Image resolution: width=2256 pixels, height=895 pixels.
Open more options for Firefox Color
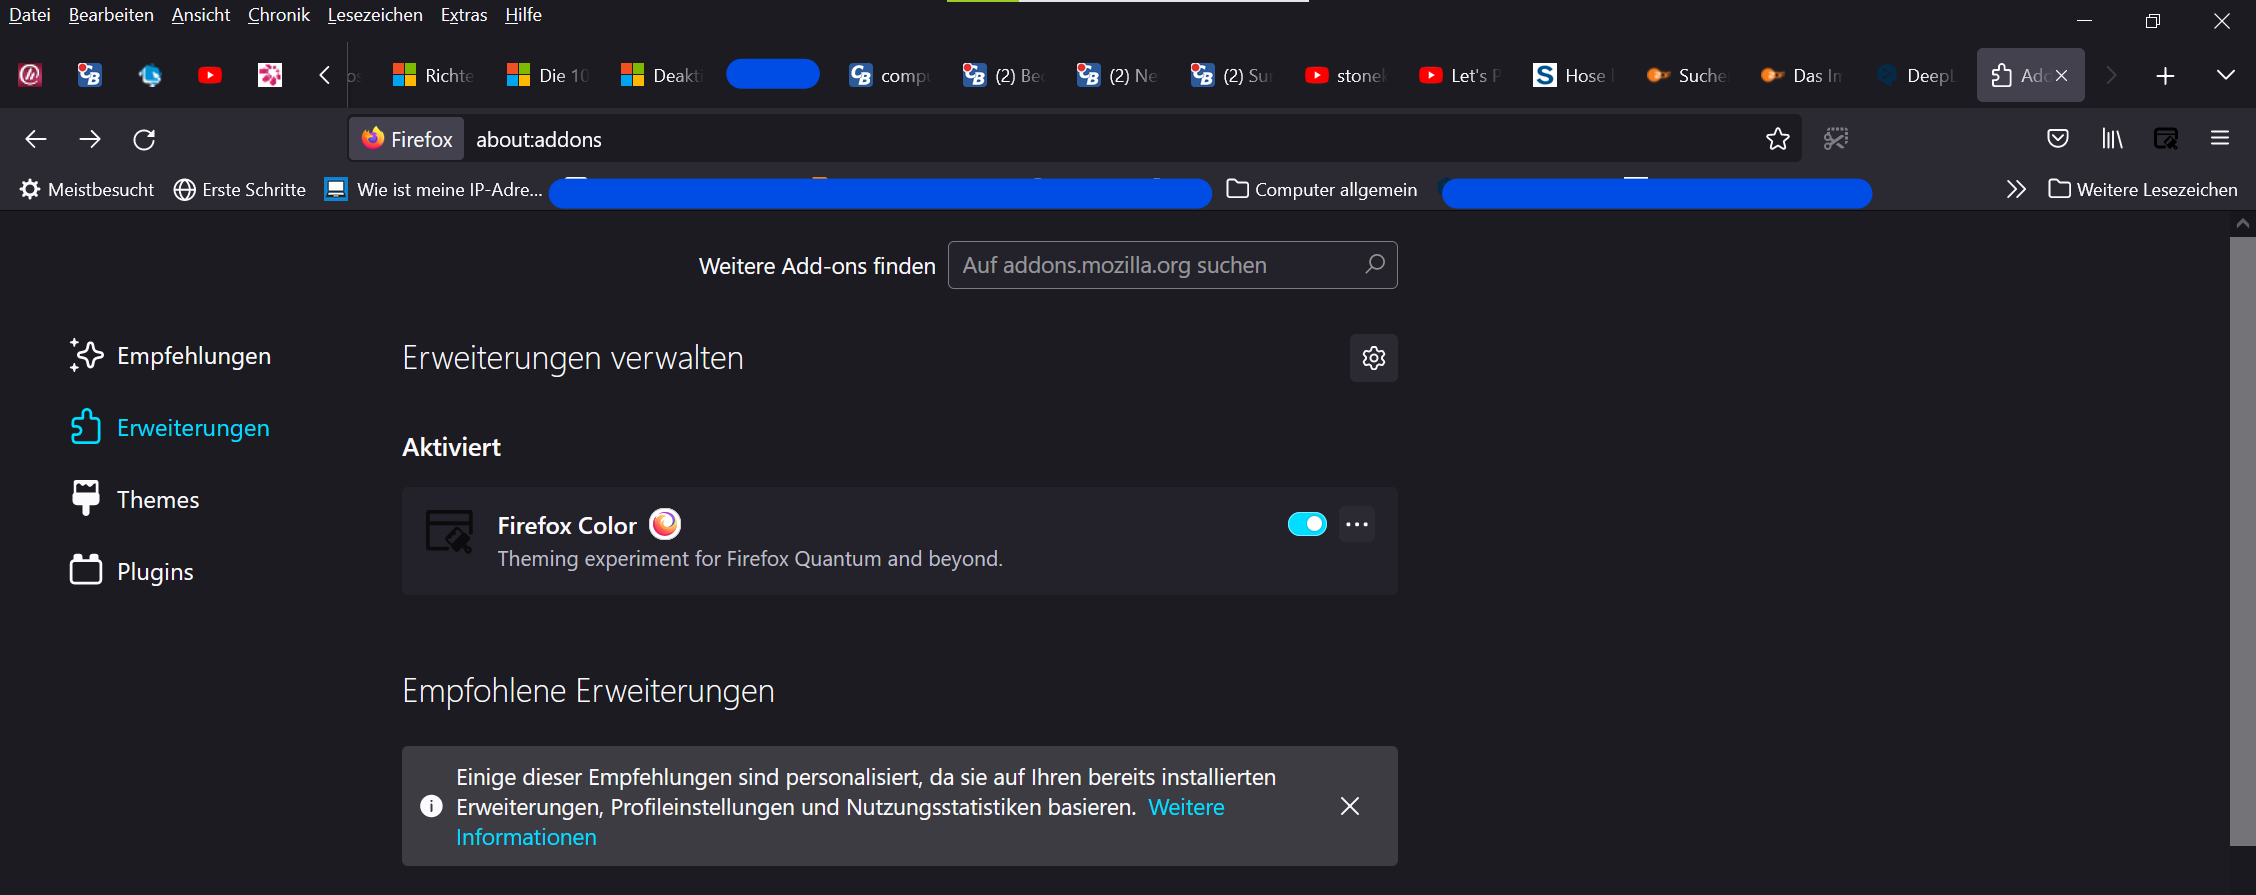tap(1357, 524)
